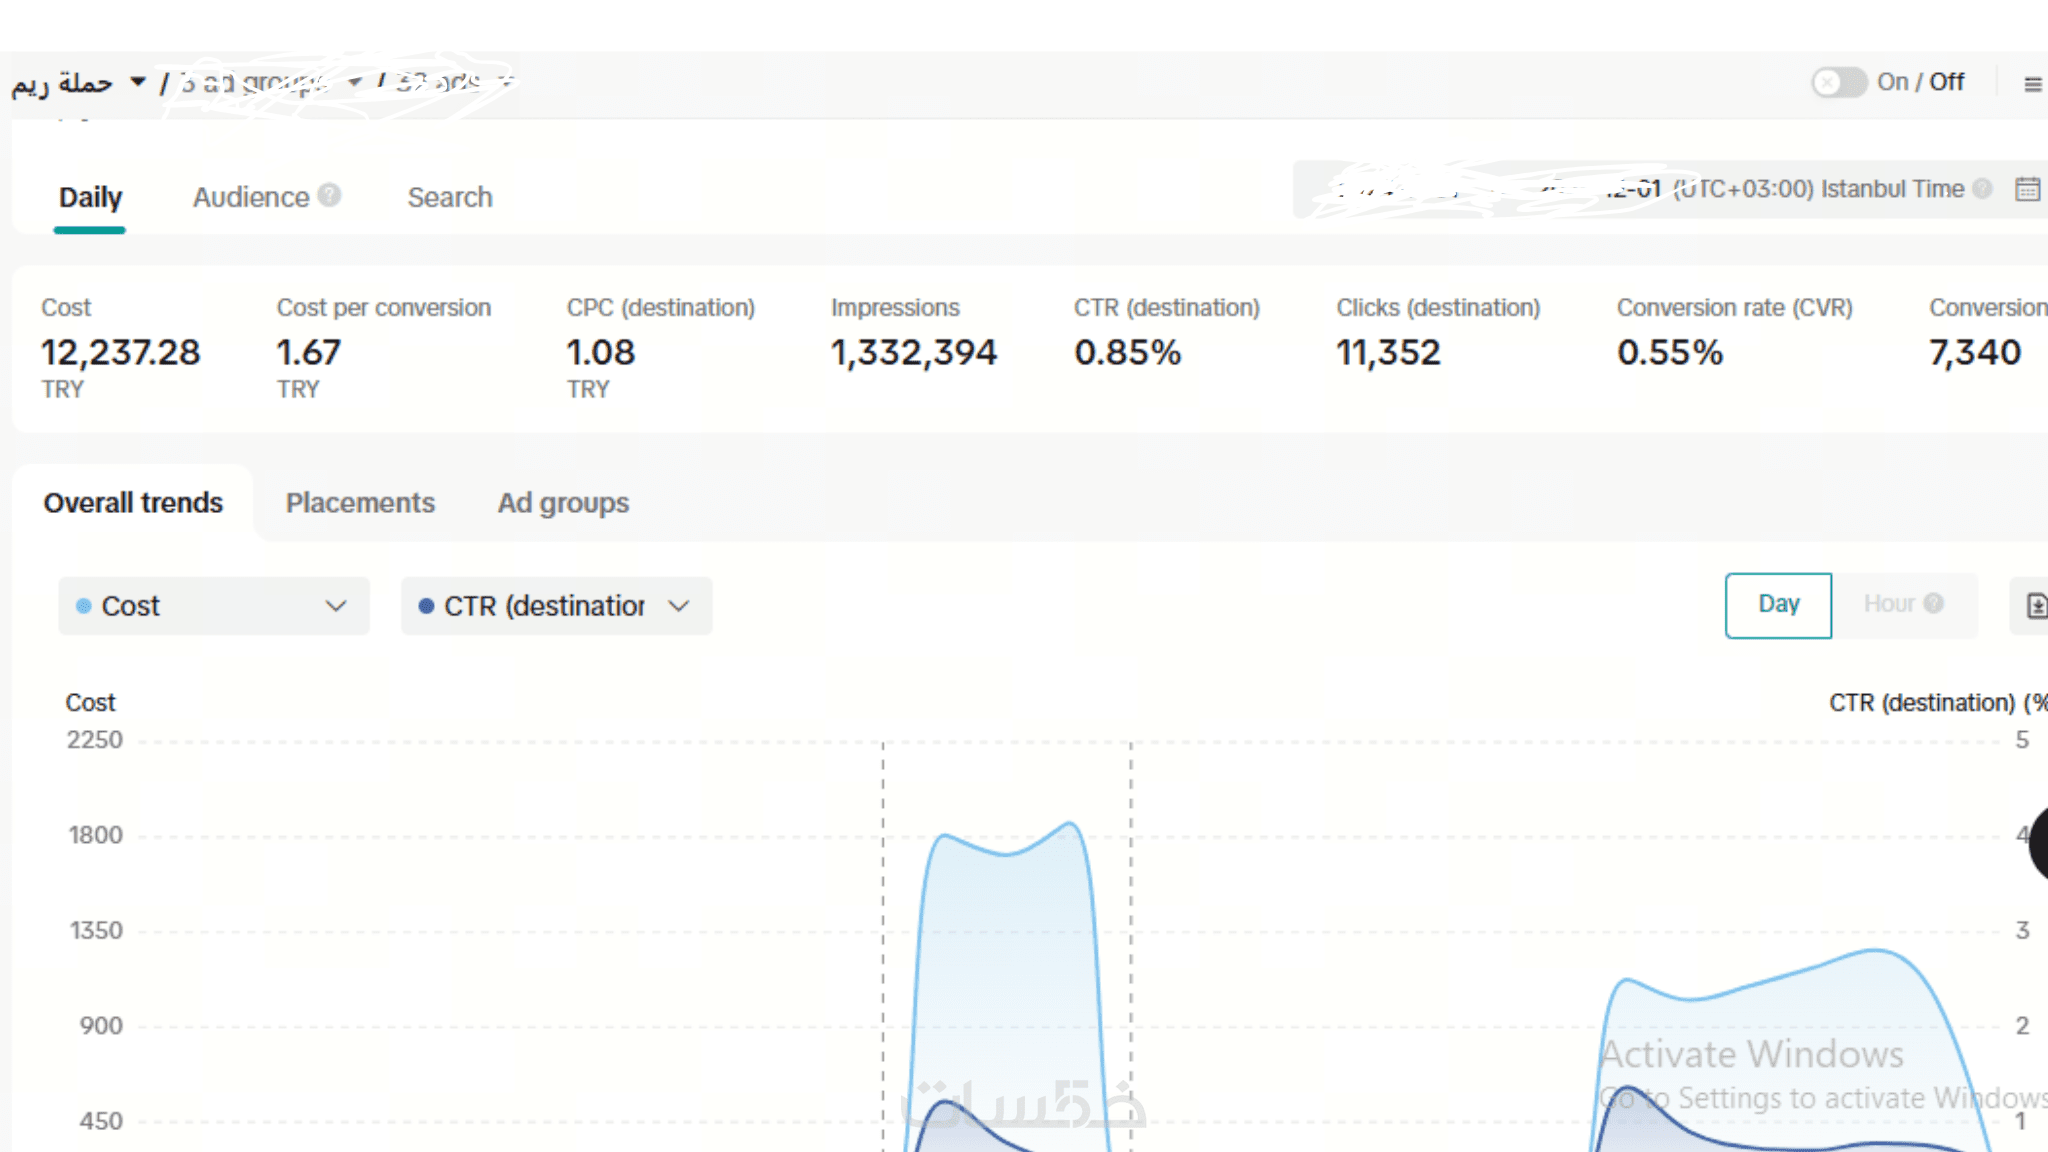Toggle the campaign On / Off switch
Viewport: 2048px width, 1152px height.
[x=1838, y=82]
